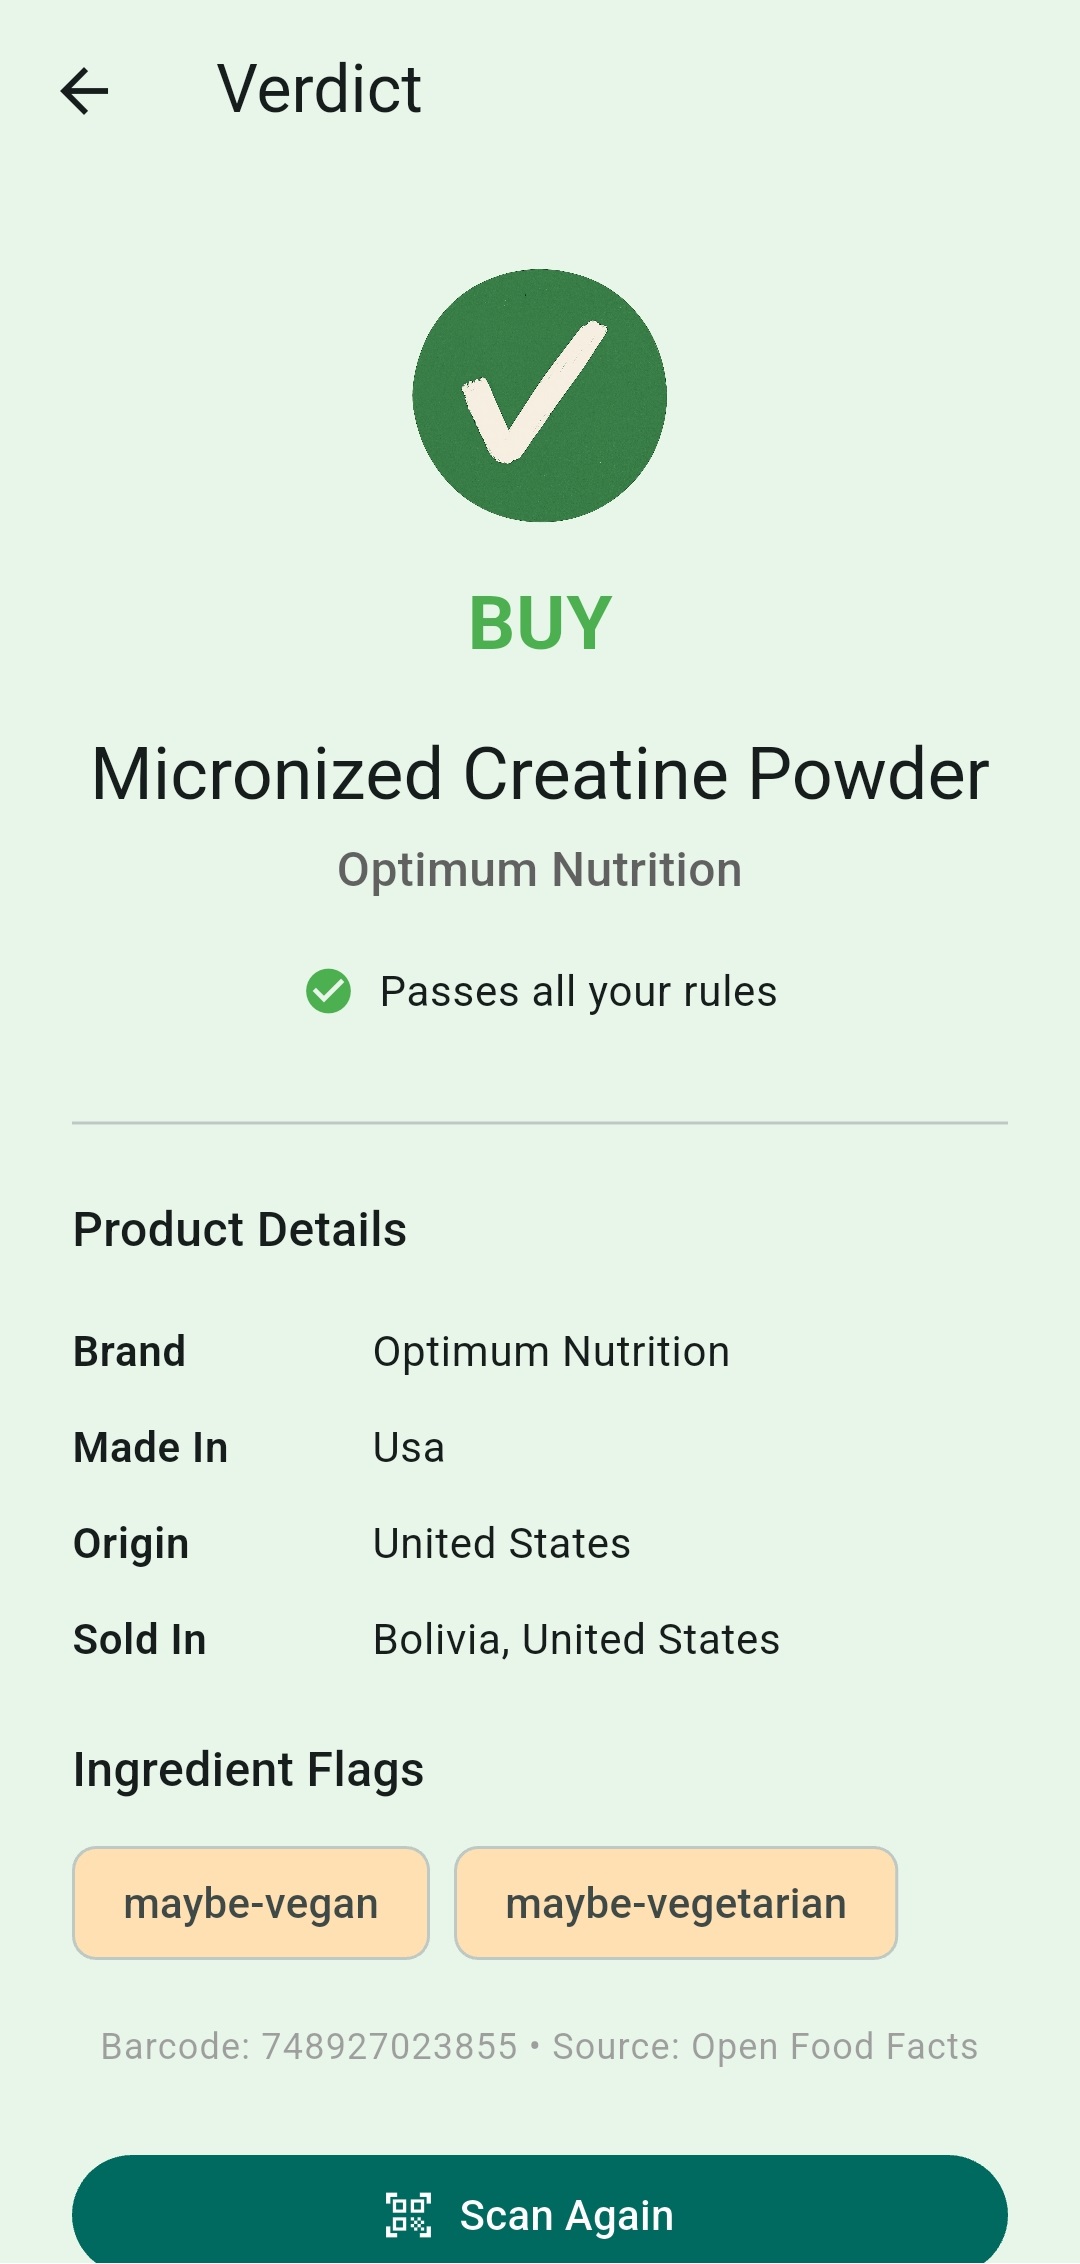Tap the 'Bolivia, United States' Sold In value
This screenshot has width=1080, height=2264.
pyautogui.click(x=576, y=1640)
